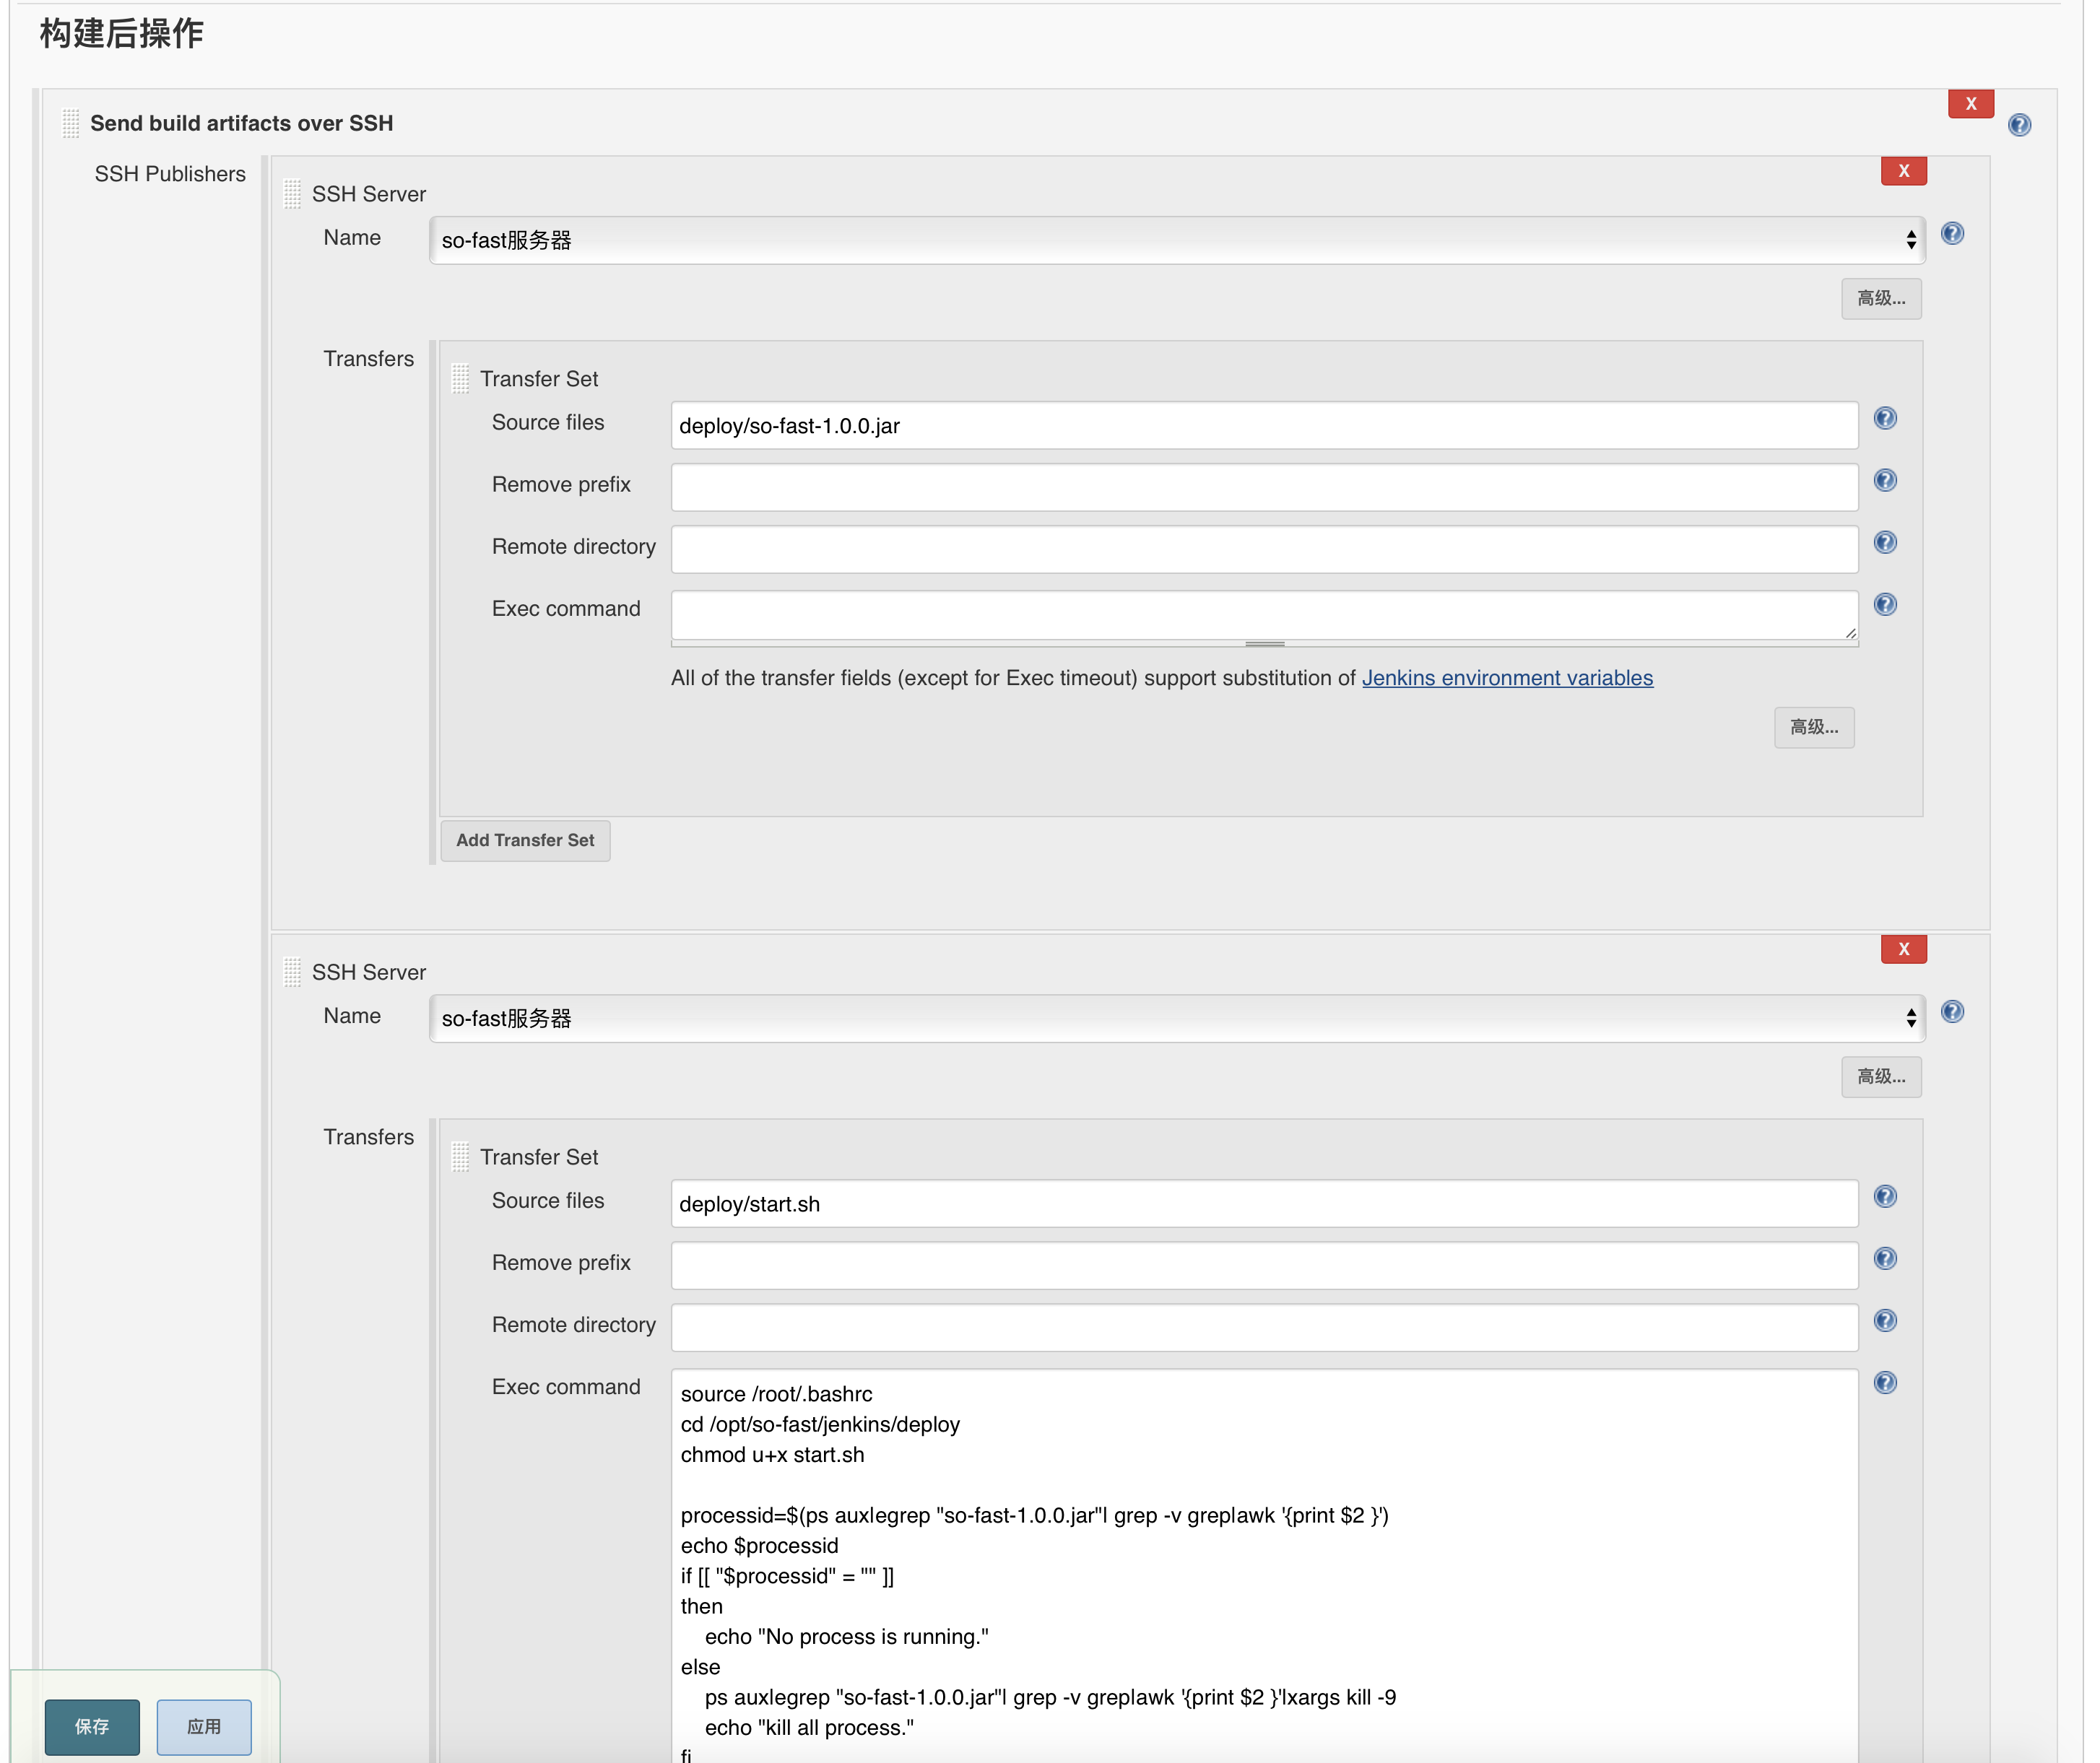Open help for first SSH Server Name
The height and width of the screenshot is (1763, 2100).
click(x=1952, y=234)
